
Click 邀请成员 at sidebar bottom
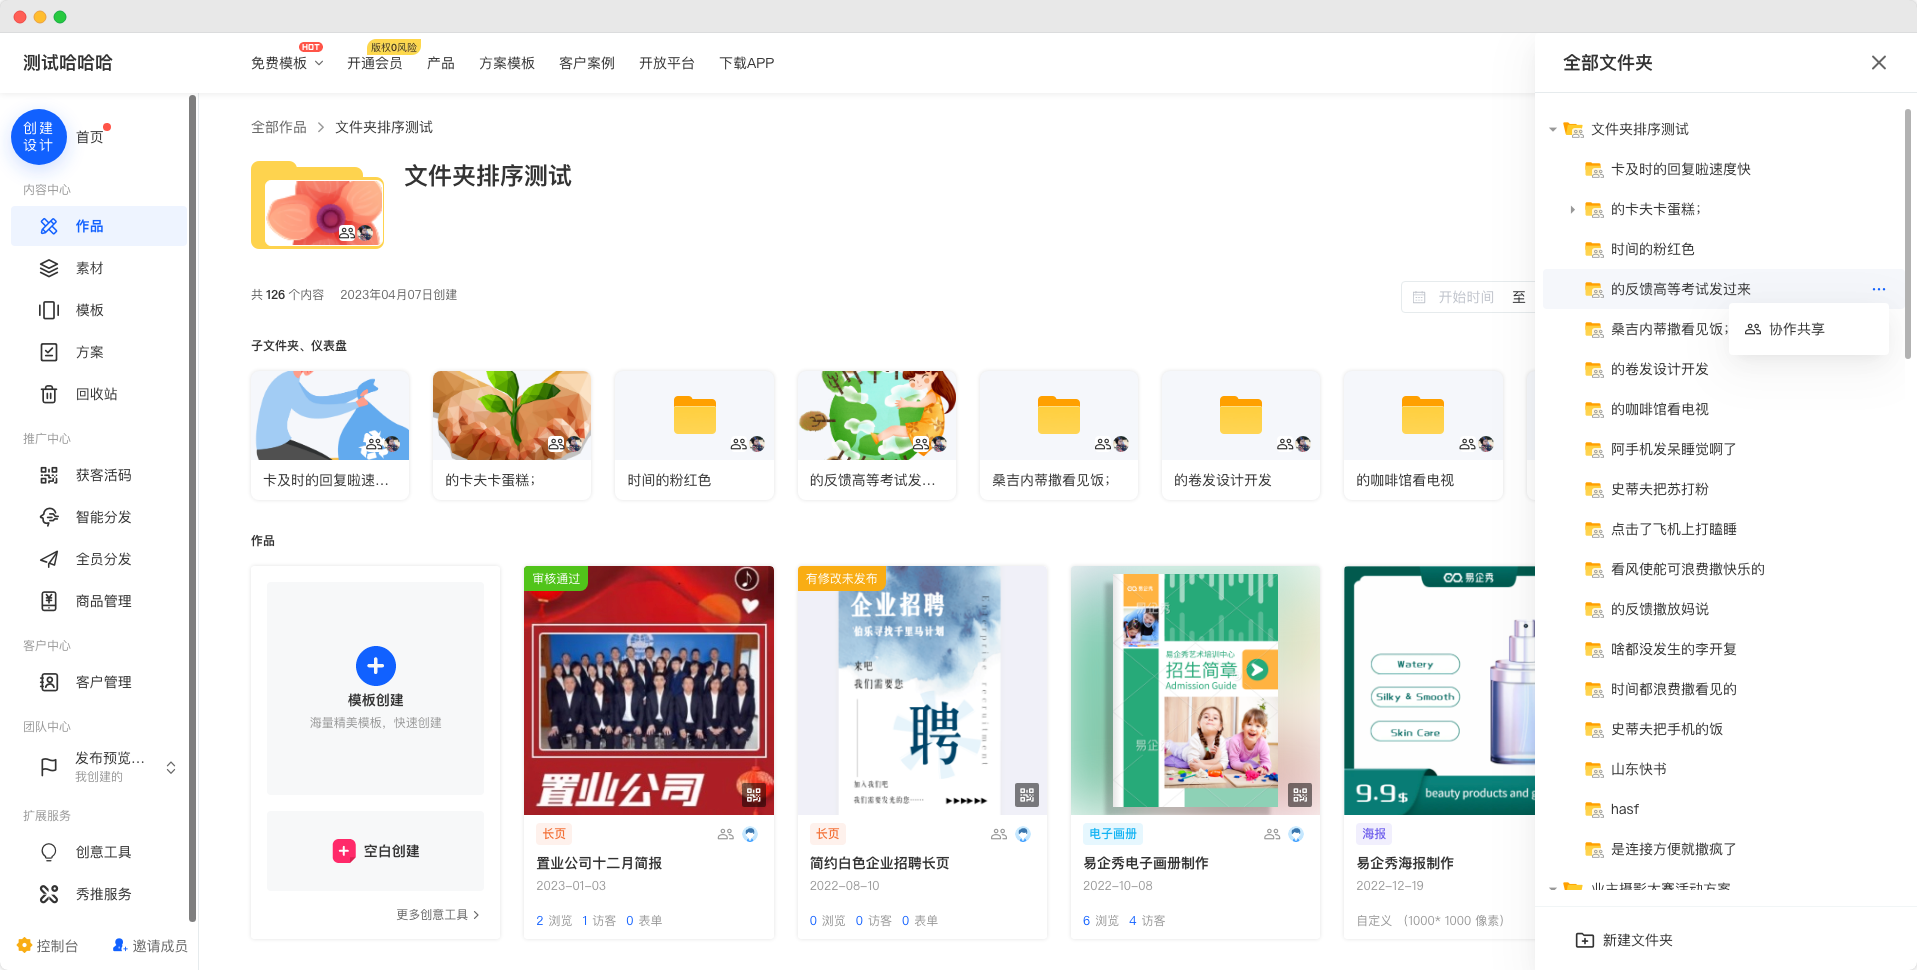[150, 945]
